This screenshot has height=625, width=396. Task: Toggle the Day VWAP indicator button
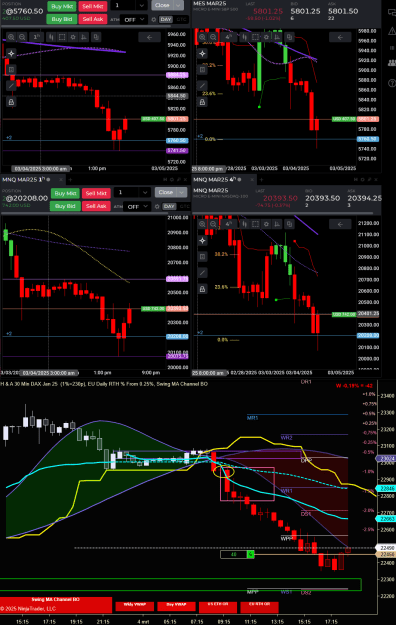pyautogui.click(x=176, y=607)
